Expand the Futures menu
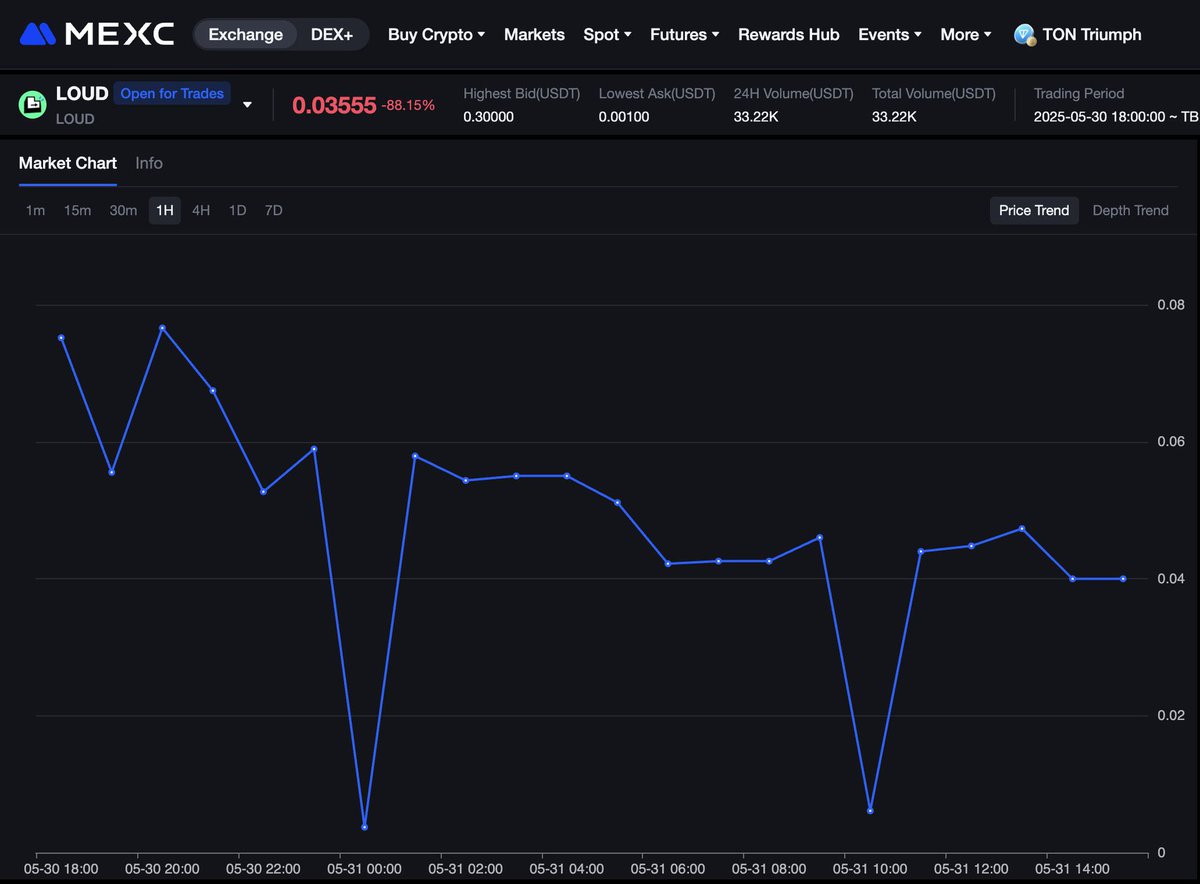This screenshot has width=1200, height=884. pos(684,34)
